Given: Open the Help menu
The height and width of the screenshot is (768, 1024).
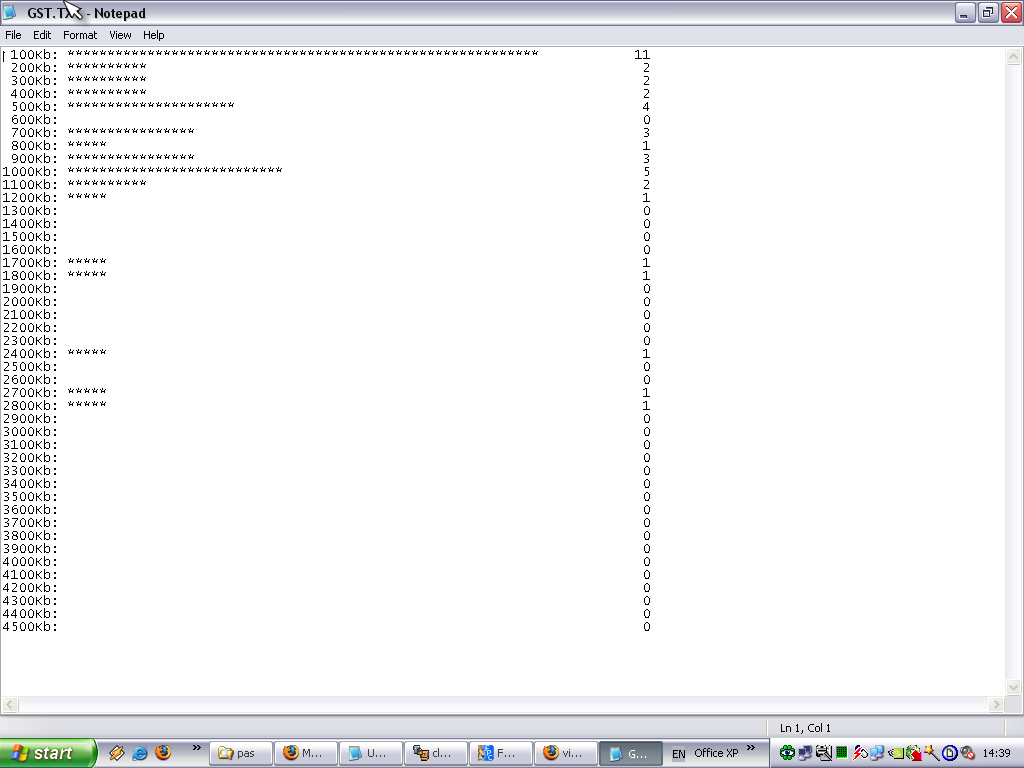Looking at the screenshot, I should tap(153, 35).
